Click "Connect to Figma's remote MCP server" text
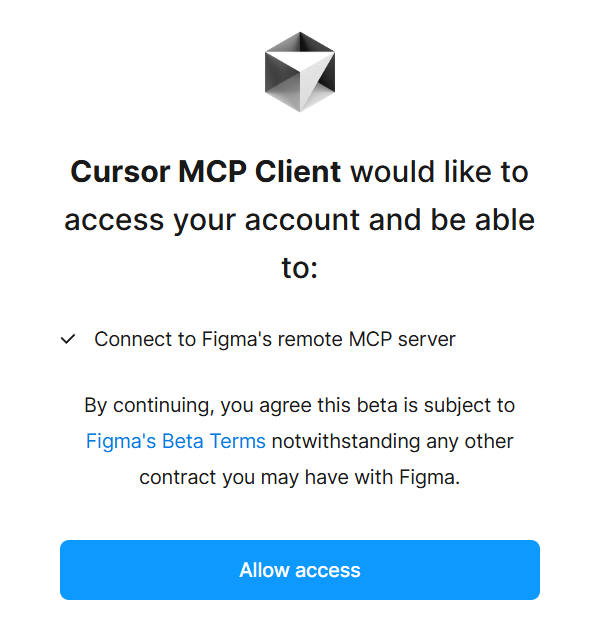The width and height of the screenshot is (601, 636). click(x=274, y=339)
